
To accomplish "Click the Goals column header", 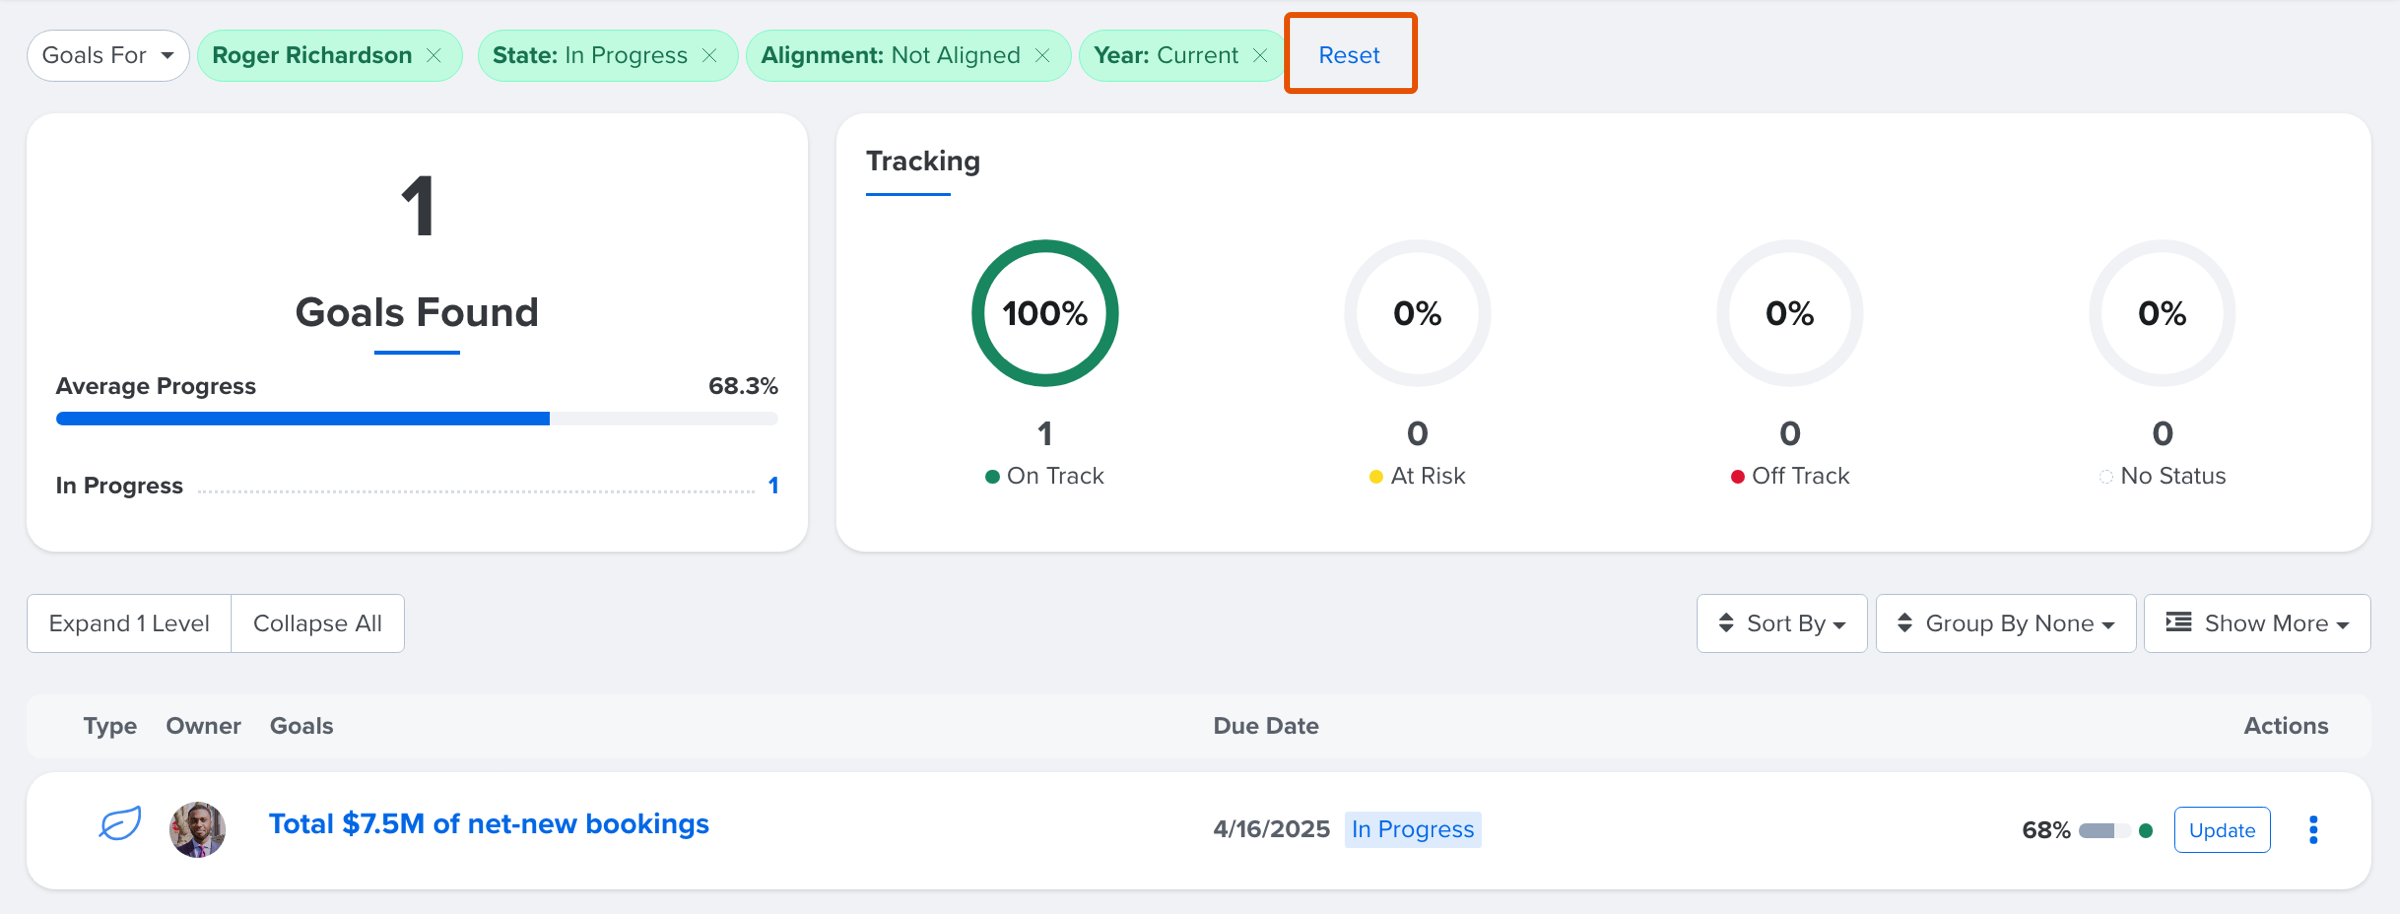I will pos(301,726).
